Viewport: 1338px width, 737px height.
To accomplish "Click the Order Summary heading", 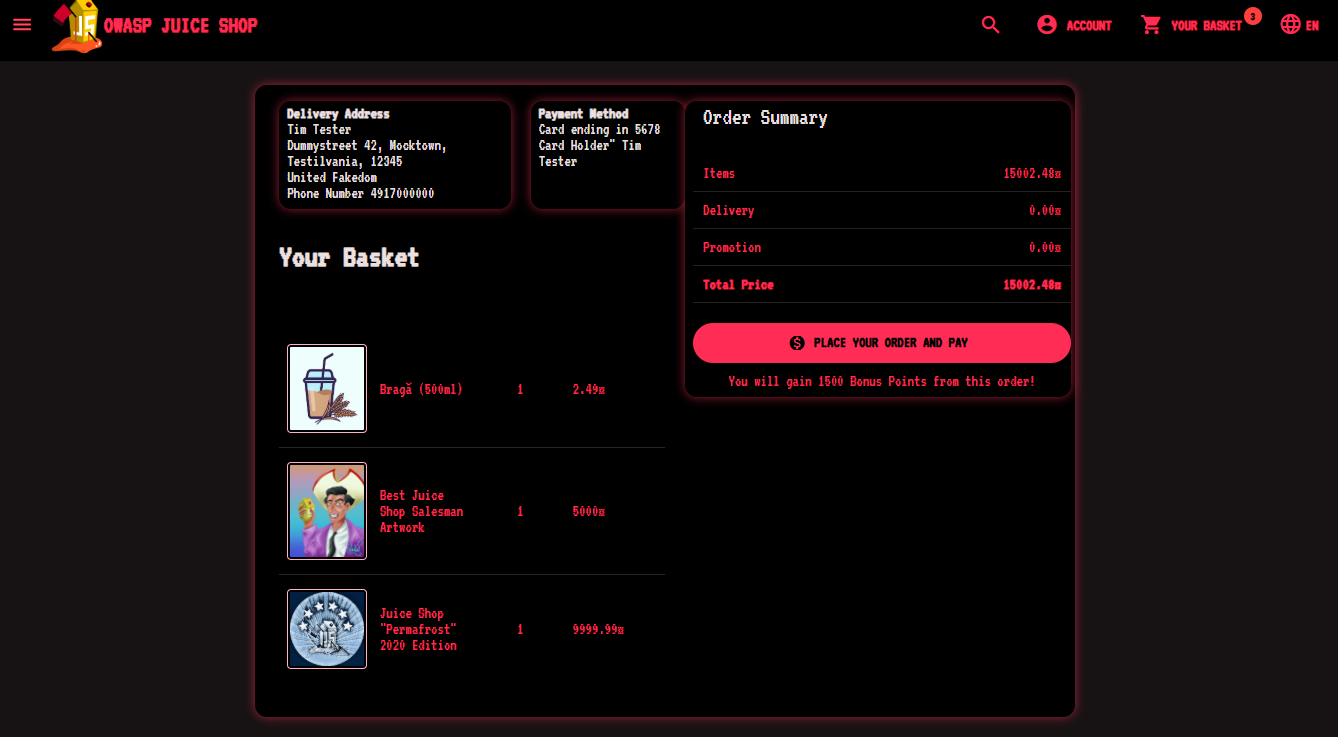I will (x=765, y=117).
